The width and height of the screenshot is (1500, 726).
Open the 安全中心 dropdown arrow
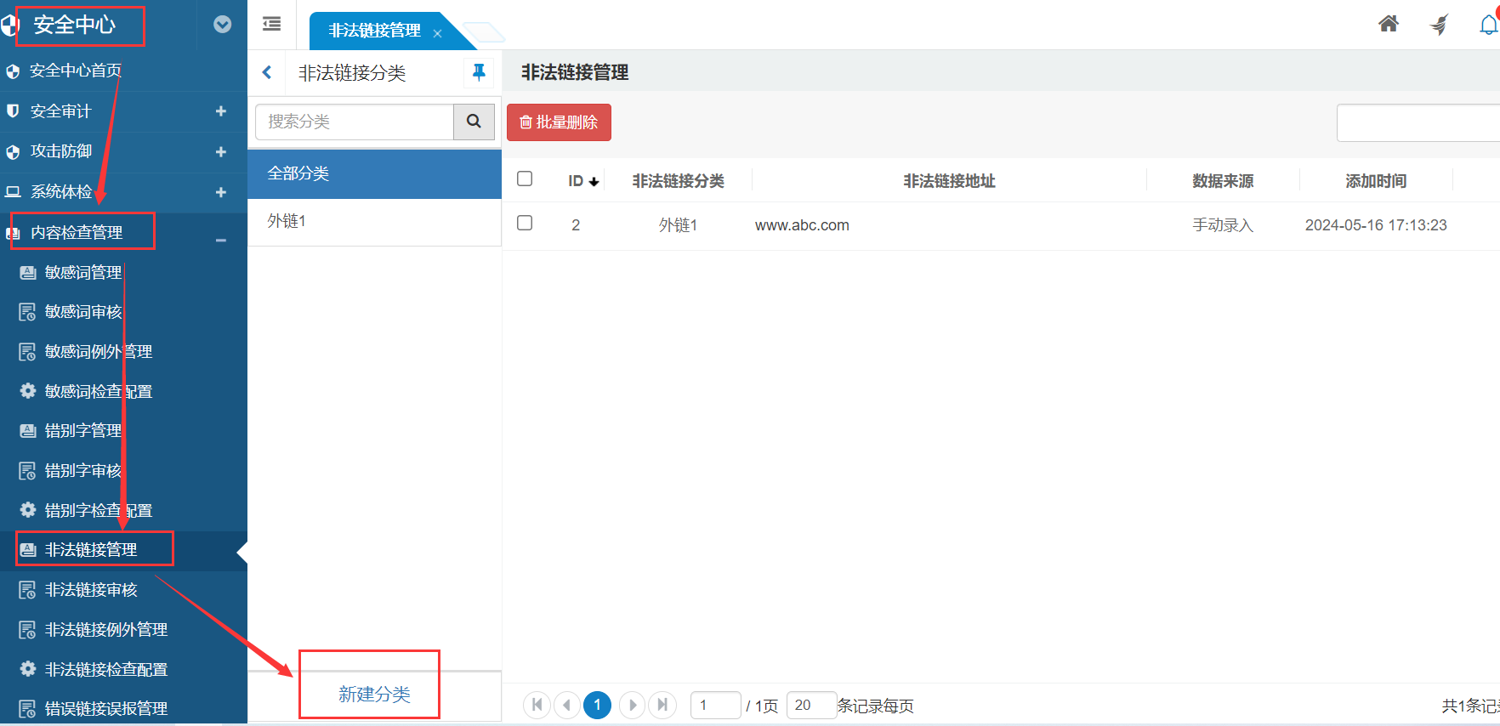pyautogui.click(x=222, y=24)
